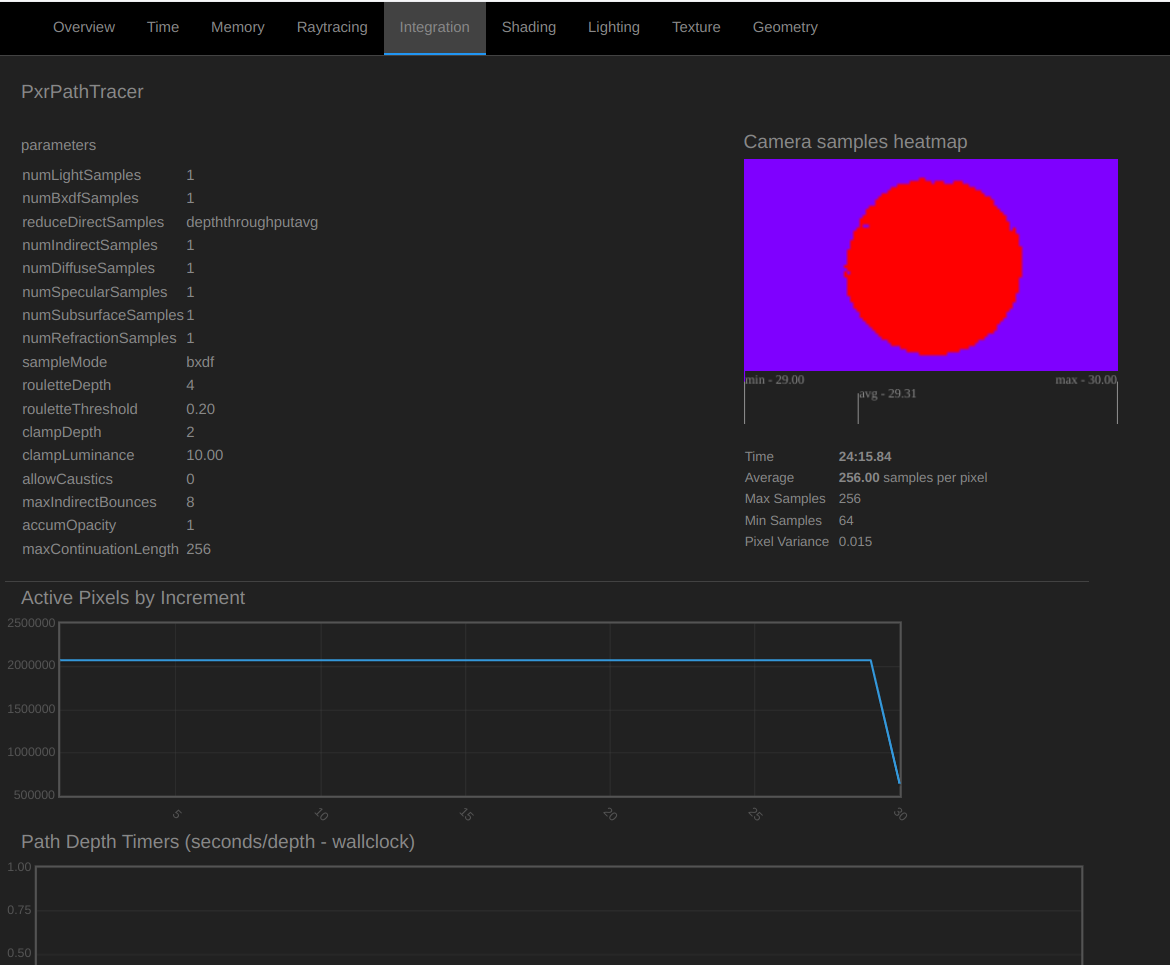Click the maxIndirectBounces label

(x=89, y=503)
